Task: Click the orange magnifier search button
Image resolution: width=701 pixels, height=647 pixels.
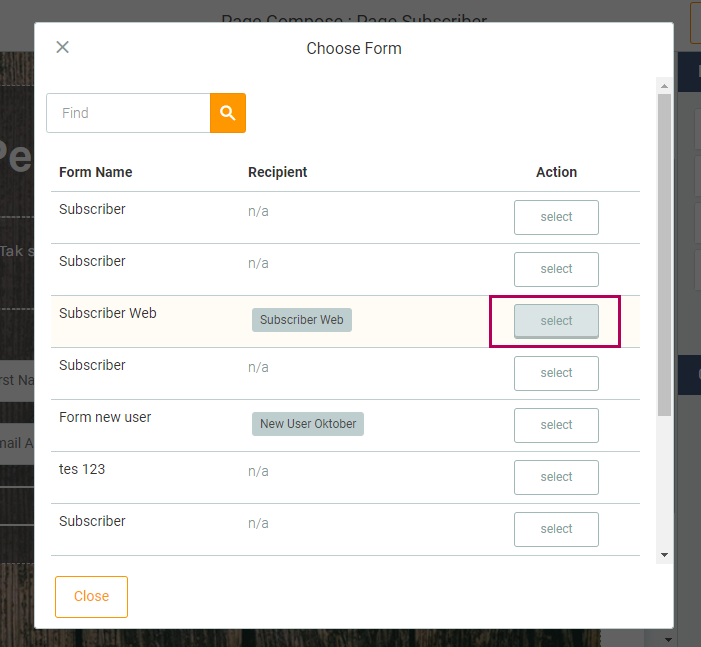Action: [228, 113]
